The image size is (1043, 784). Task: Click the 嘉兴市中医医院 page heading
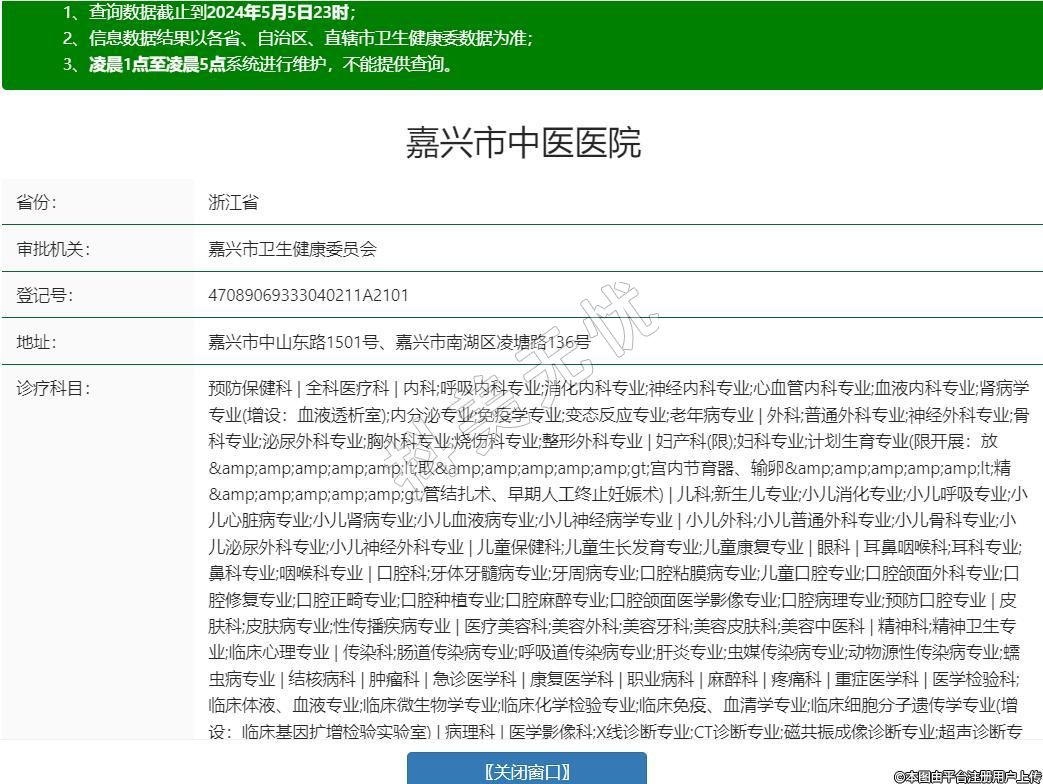click(x=522, y=143)
